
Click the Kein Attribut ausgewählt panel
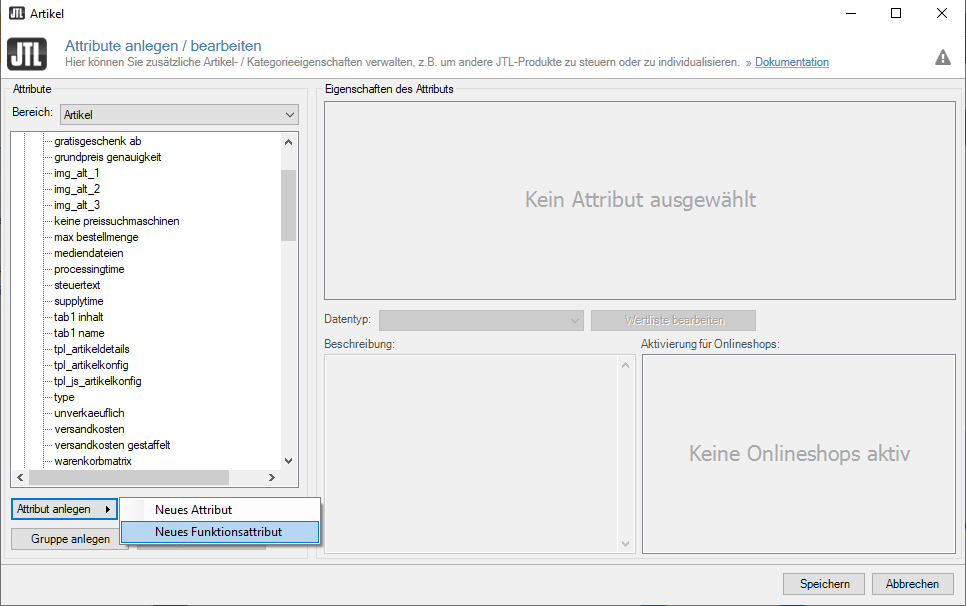click(640, 201)
